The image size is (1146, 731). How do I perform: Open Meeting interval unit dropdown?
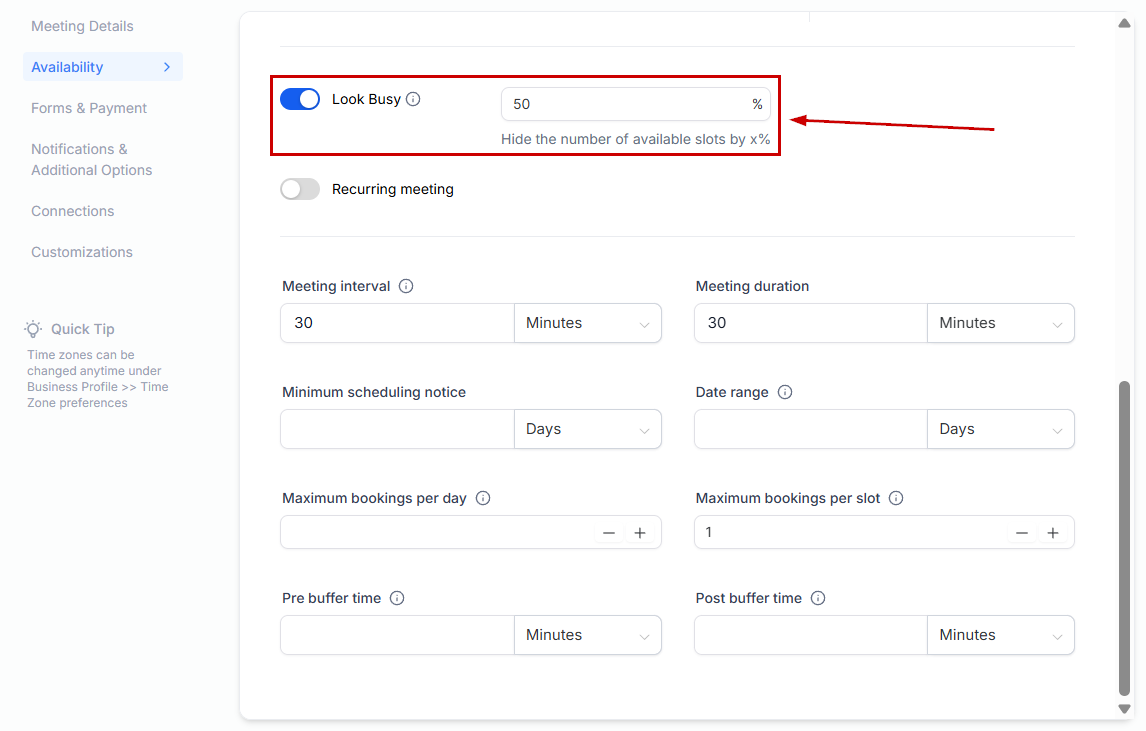tap(587, 323)
